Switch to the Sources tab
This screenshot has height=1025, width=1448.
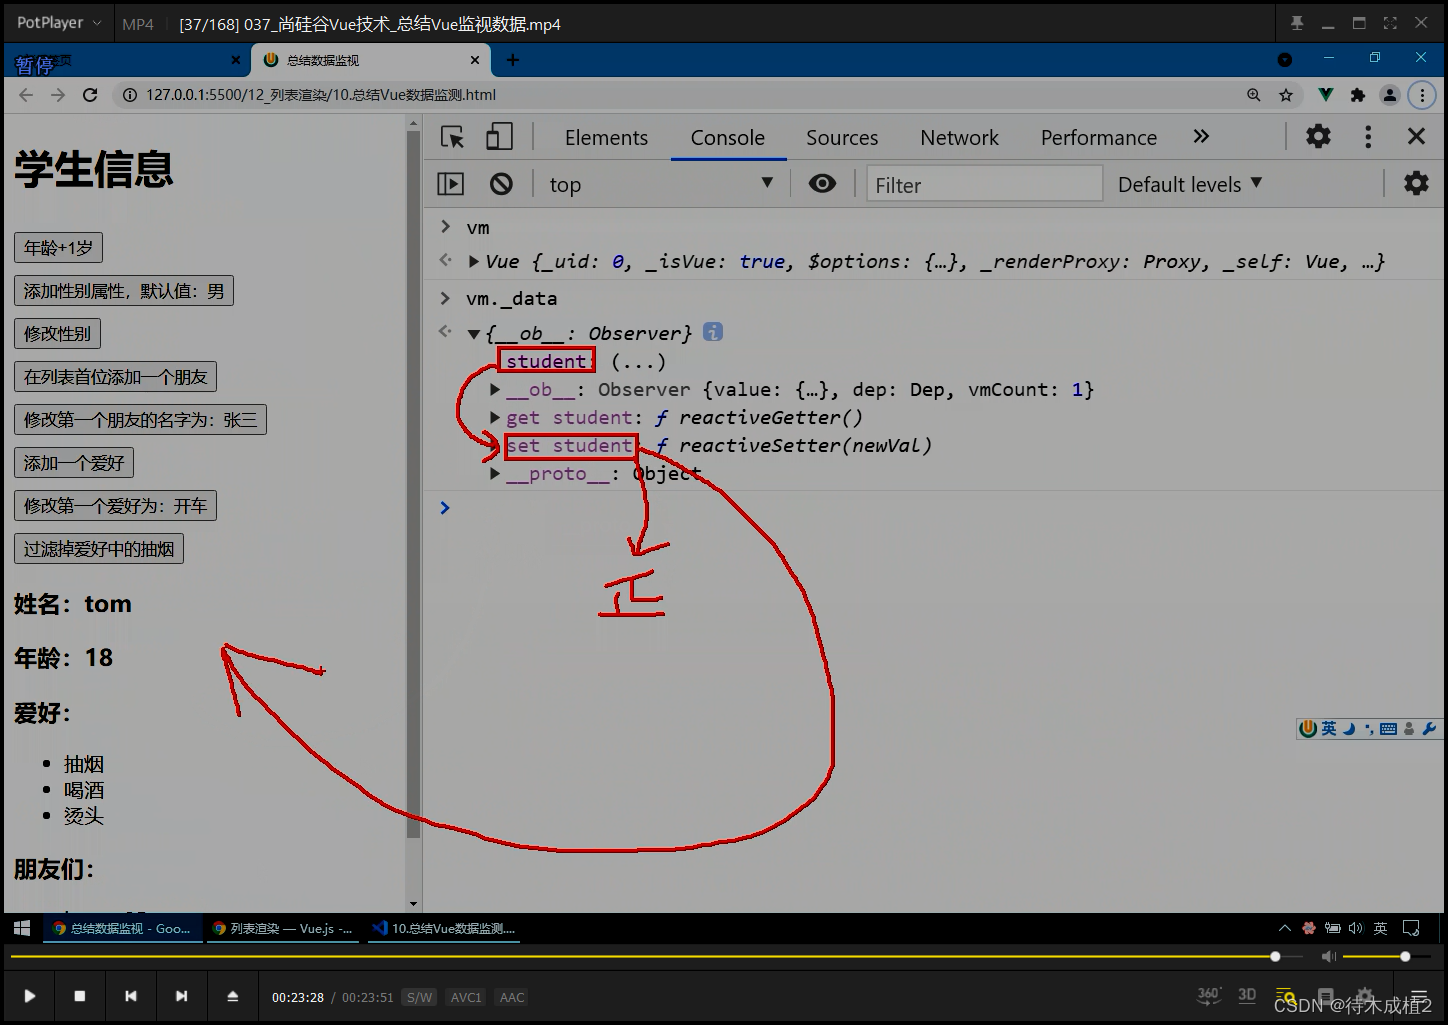click(842, 138)
